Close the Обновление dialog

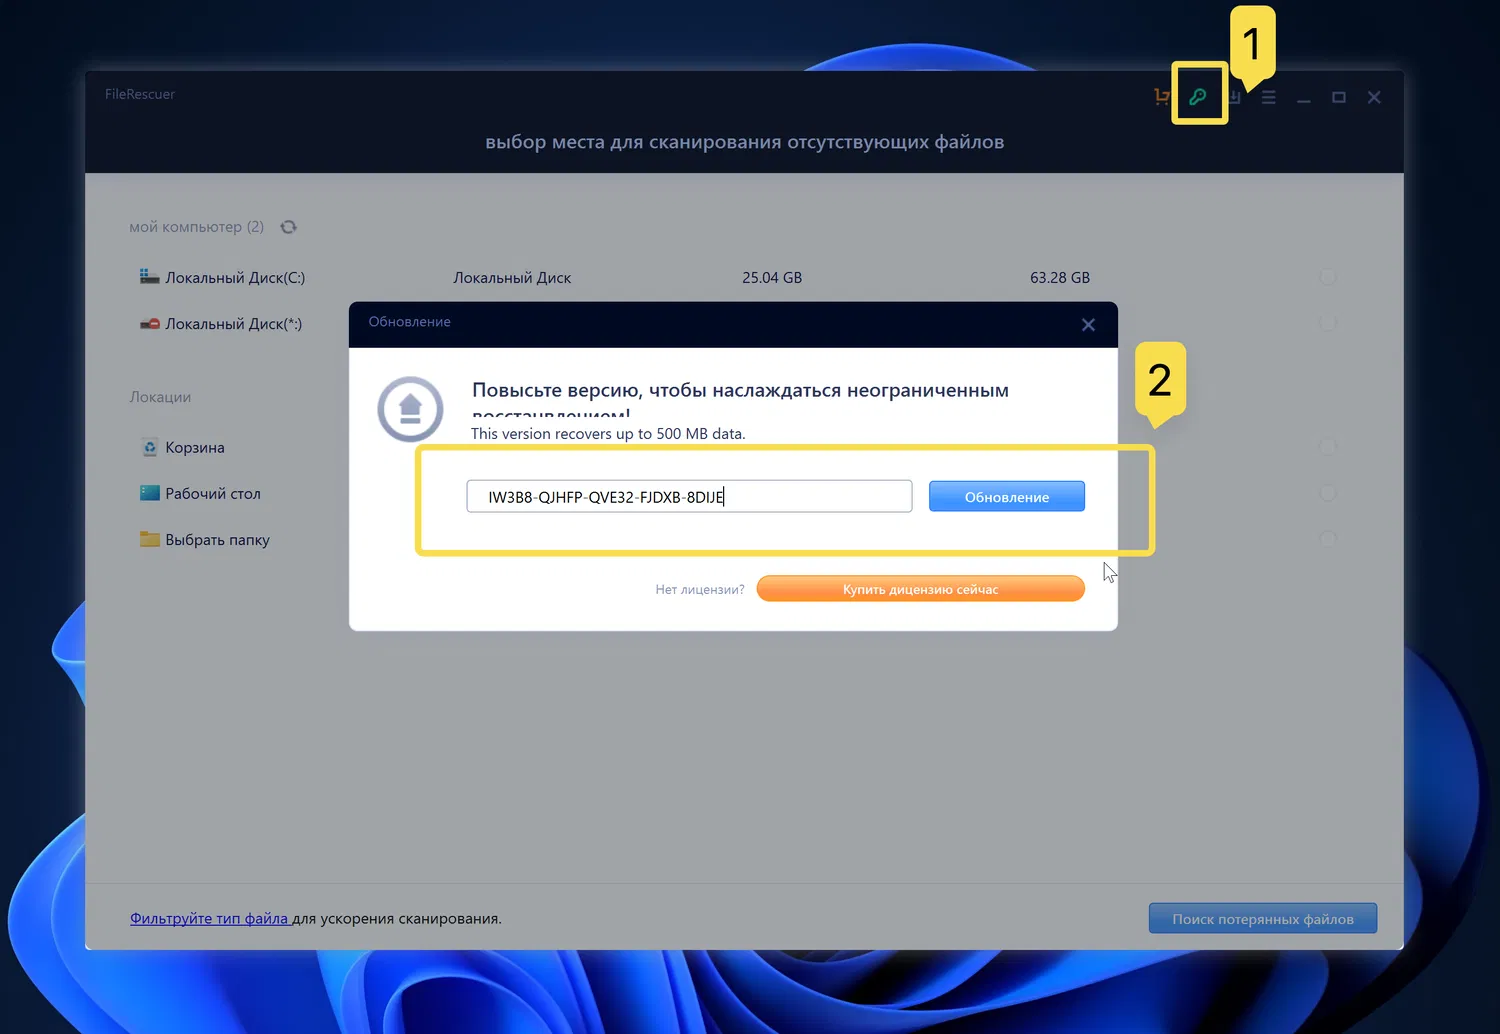pyautogui.click(x=1088, y=324)
